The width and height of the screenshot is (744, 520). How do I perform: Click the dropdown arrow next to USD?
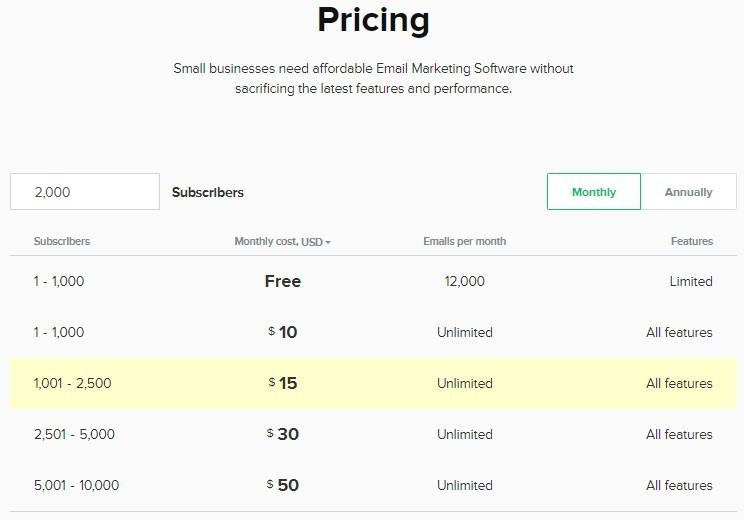328,243
